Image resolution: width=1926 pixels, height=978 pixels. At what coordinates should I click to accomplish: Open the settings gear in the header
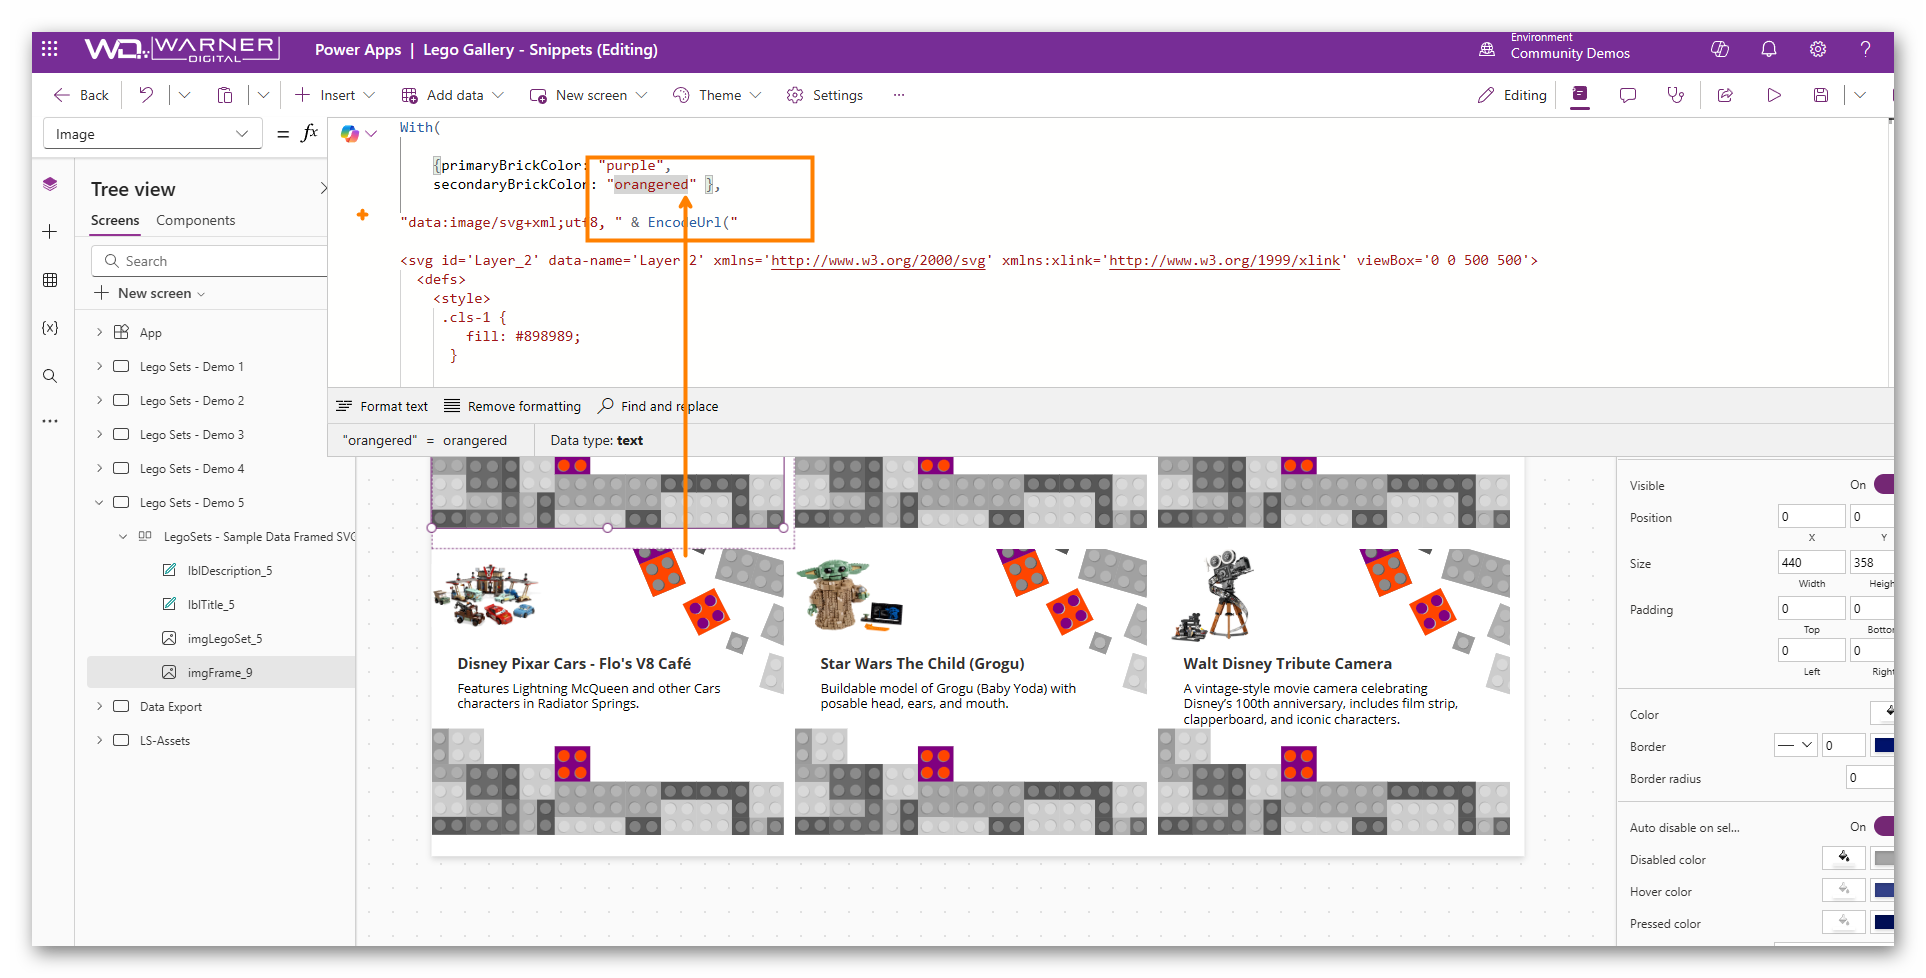point(1818,49)
